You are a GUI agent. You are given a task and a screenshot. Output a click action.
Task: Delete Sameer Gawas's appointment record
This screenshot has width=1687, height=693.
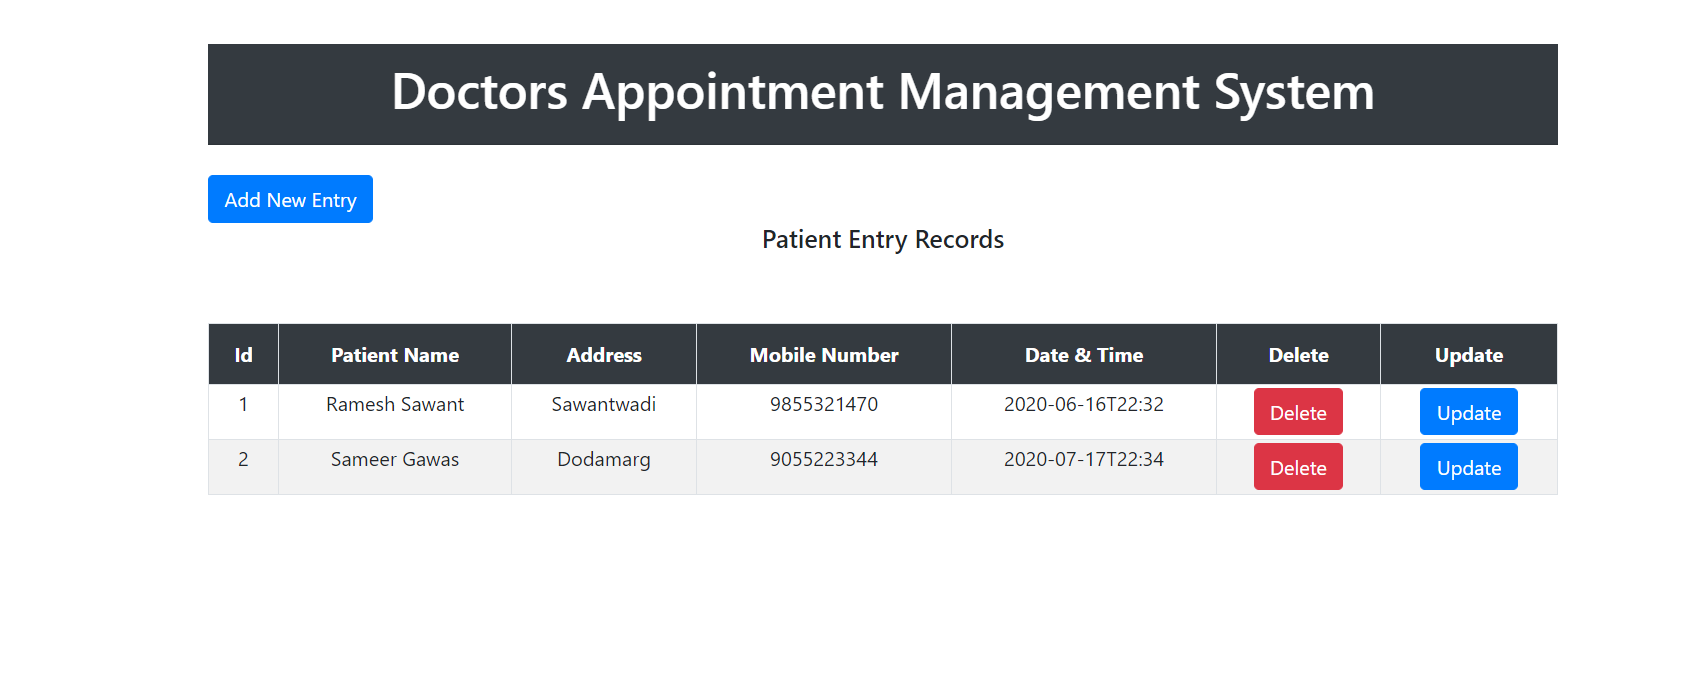(x=1298, y=466)
